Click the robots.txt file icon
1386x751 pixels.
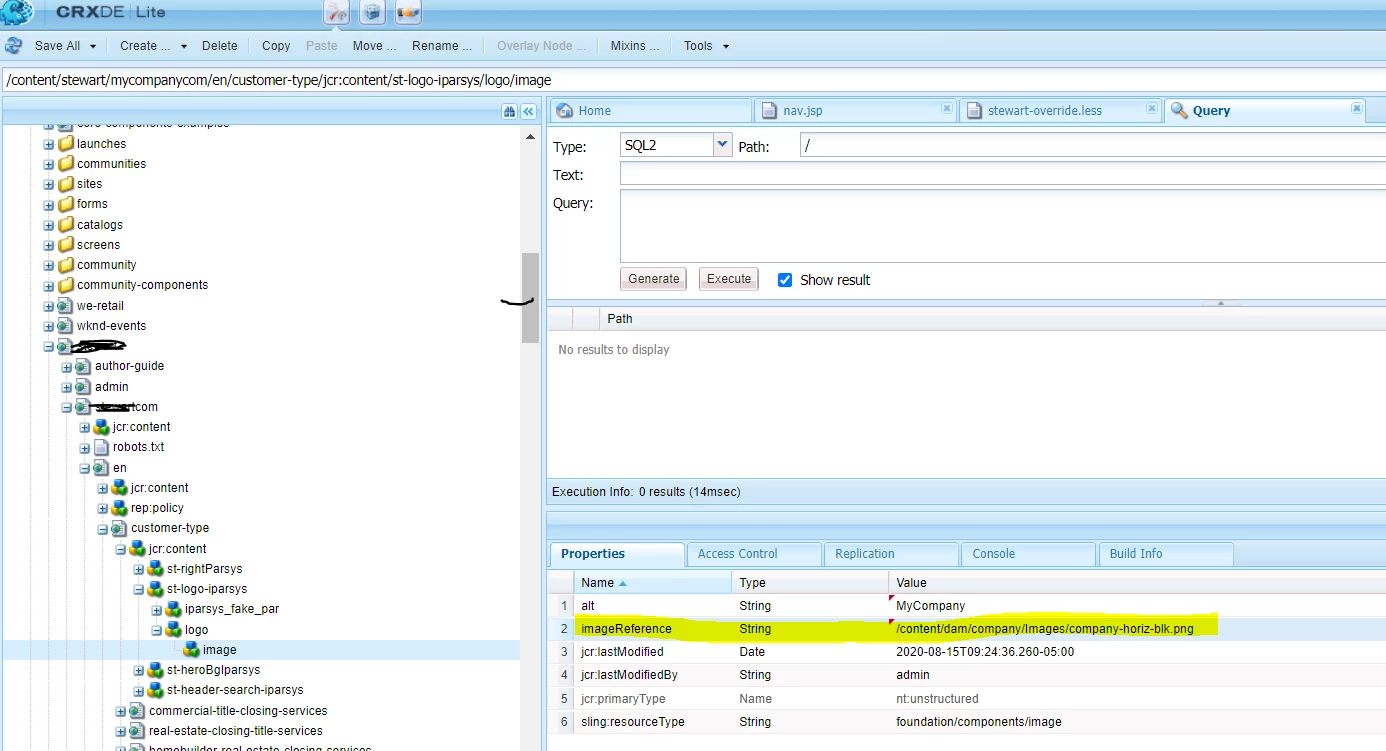101,447
